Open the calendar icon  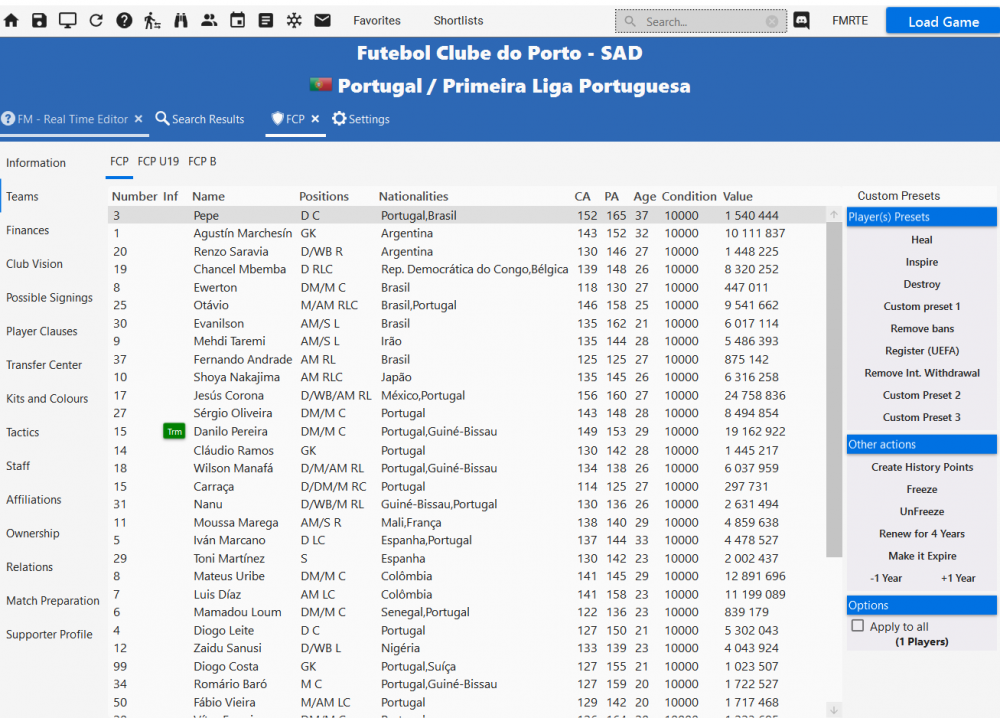point(237,20)
